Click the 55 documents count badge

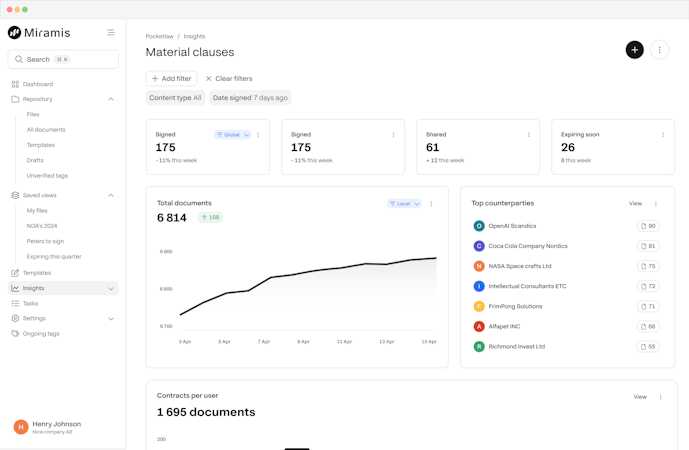click(x=648, y=347)
